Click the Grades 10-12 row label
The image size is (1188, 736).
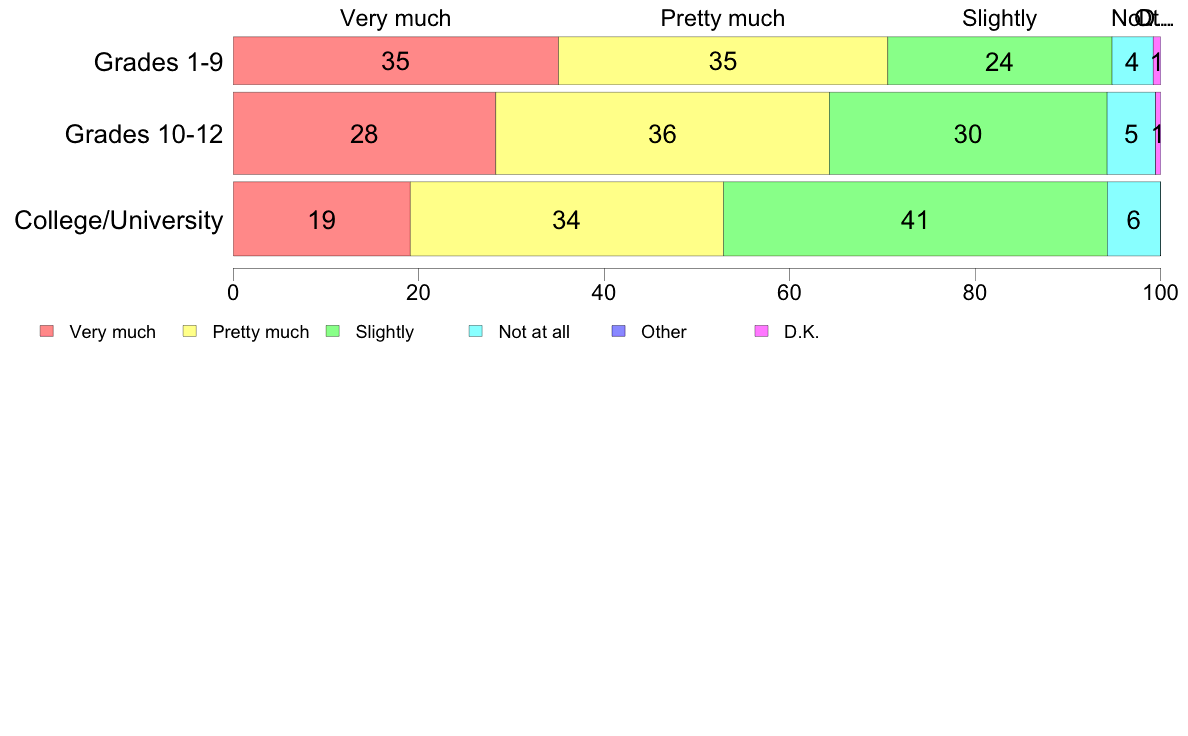coord(144,134)
